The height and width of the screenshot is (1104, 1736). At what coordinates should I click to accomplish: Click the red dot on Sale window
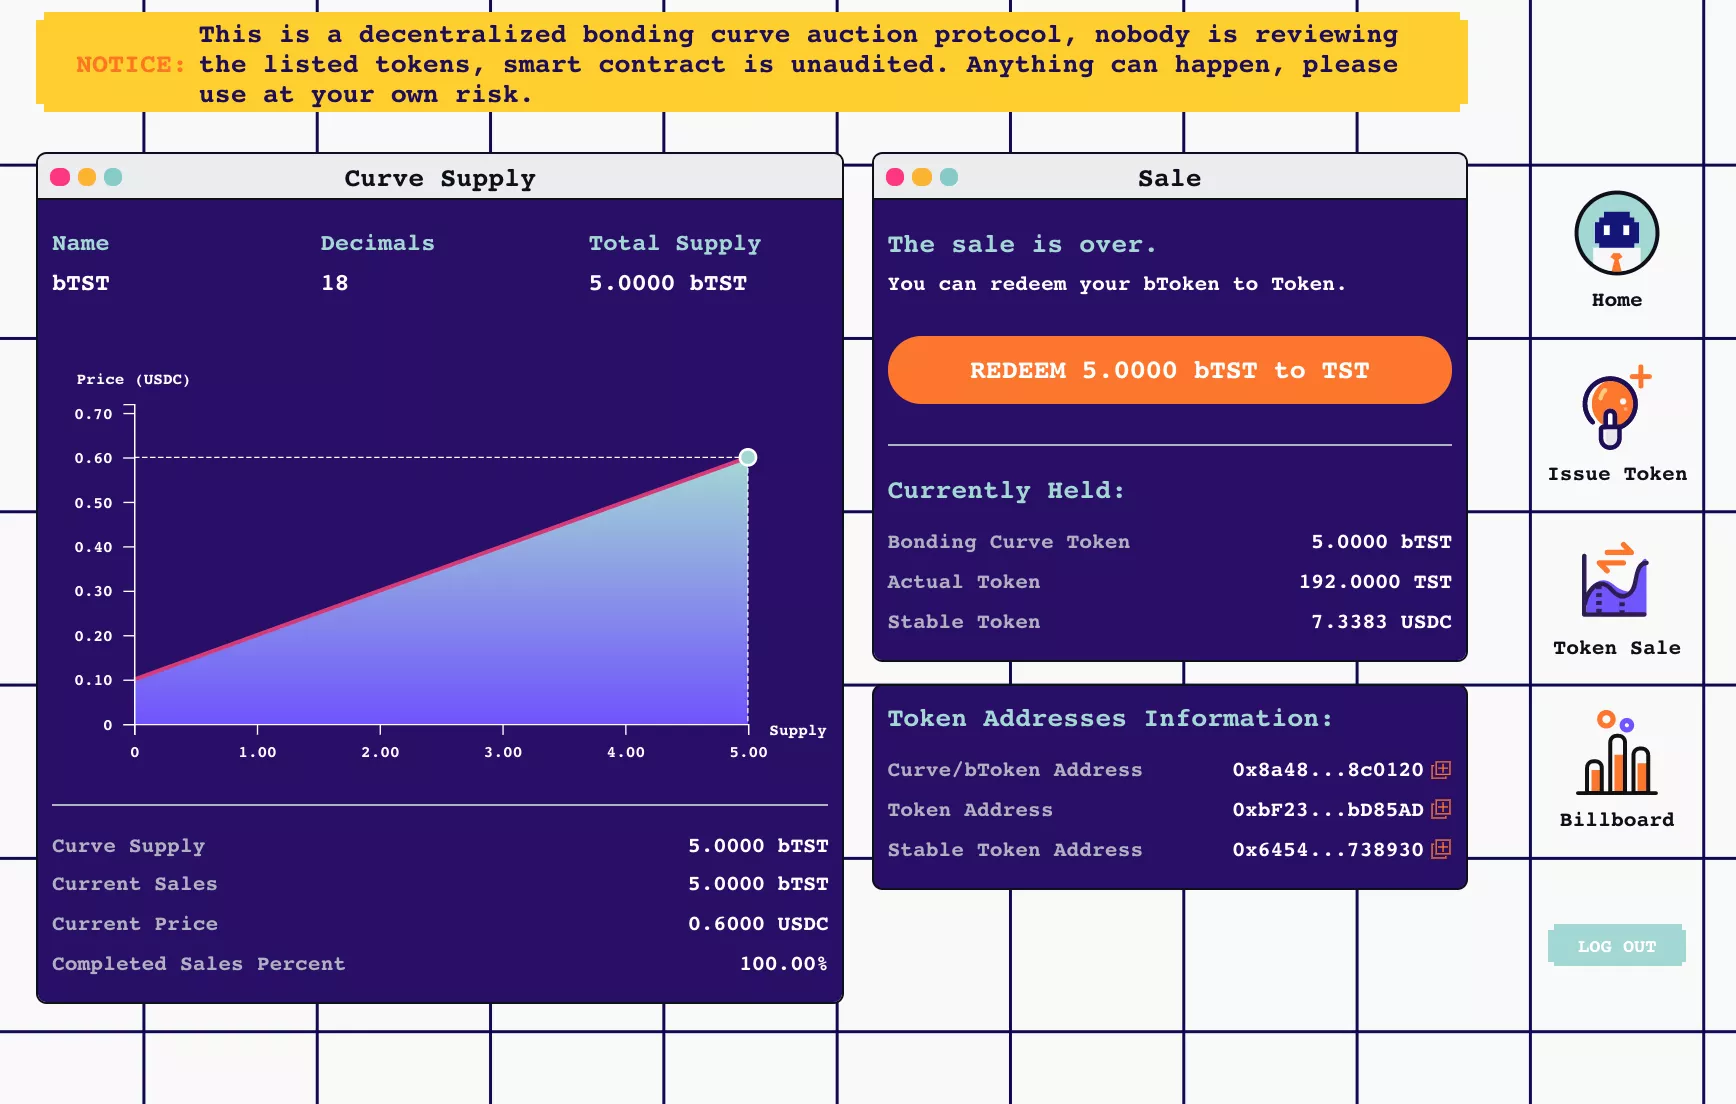pyautogui.click(x=895, y=177)
